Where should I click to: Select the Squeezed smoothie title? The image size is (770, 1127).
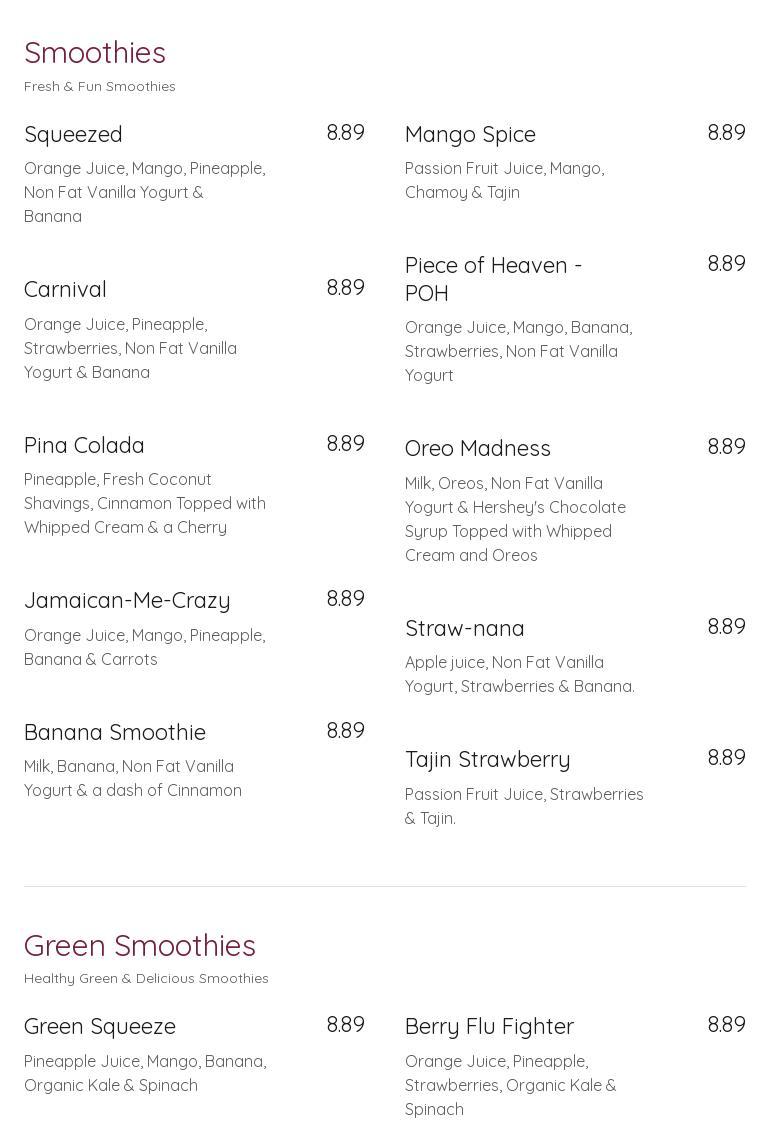73,134
